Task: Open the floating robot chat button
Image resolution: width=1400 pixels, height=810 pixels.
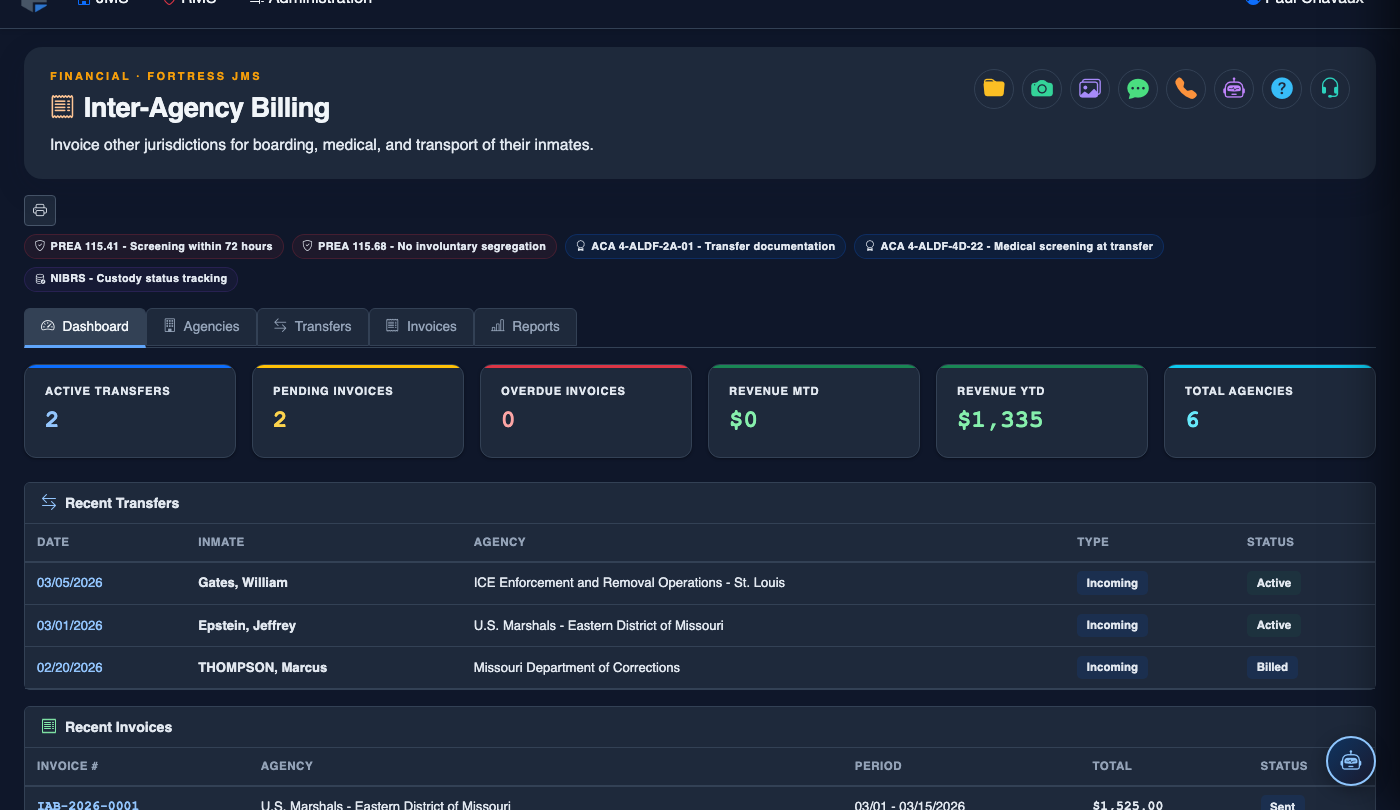Action: coord(1351,761)
